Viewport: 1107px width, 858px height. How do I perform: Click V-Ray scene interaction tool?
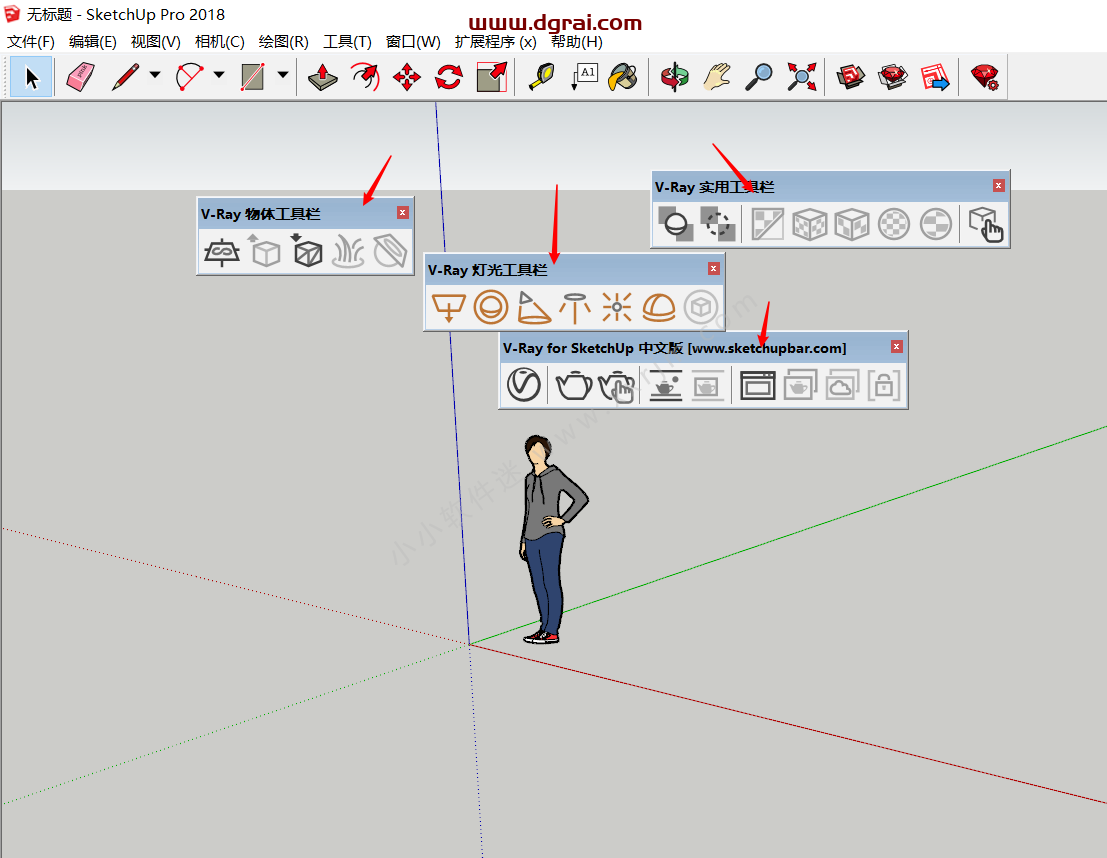[x=986, y=225]
